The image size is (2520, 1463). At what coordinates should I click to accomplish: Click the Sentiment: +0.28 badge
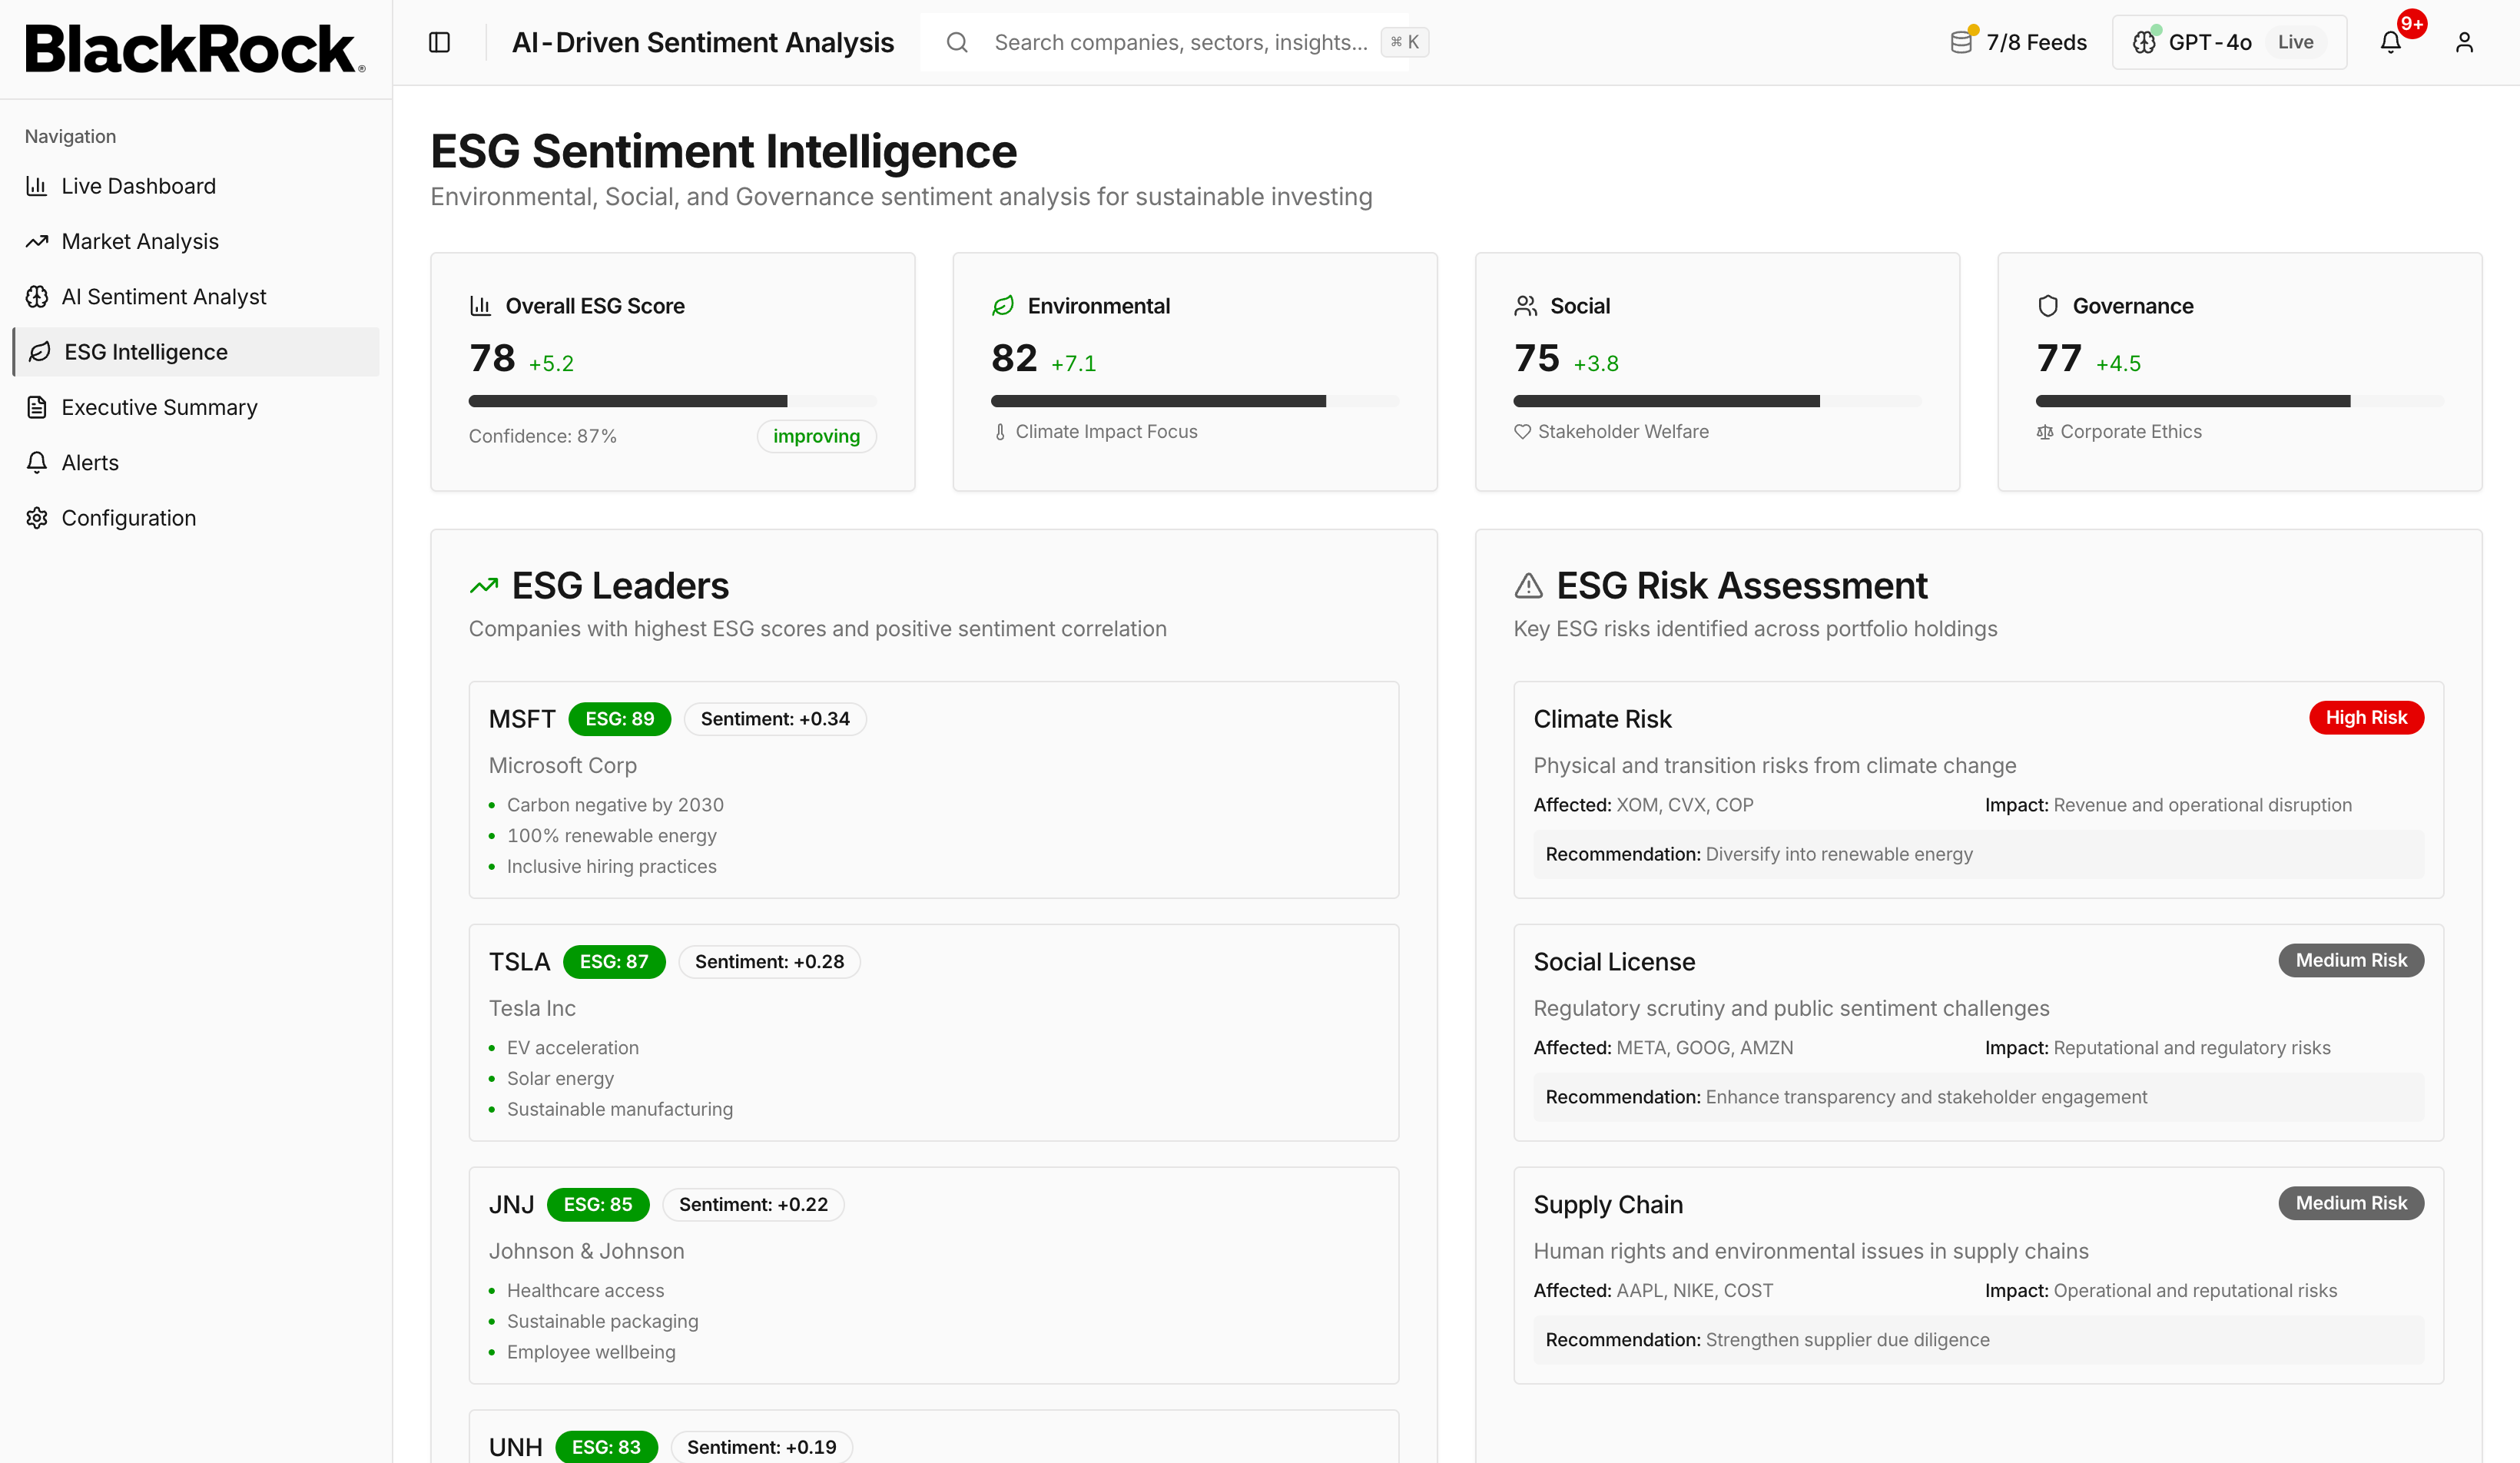(x=769, y=962)
